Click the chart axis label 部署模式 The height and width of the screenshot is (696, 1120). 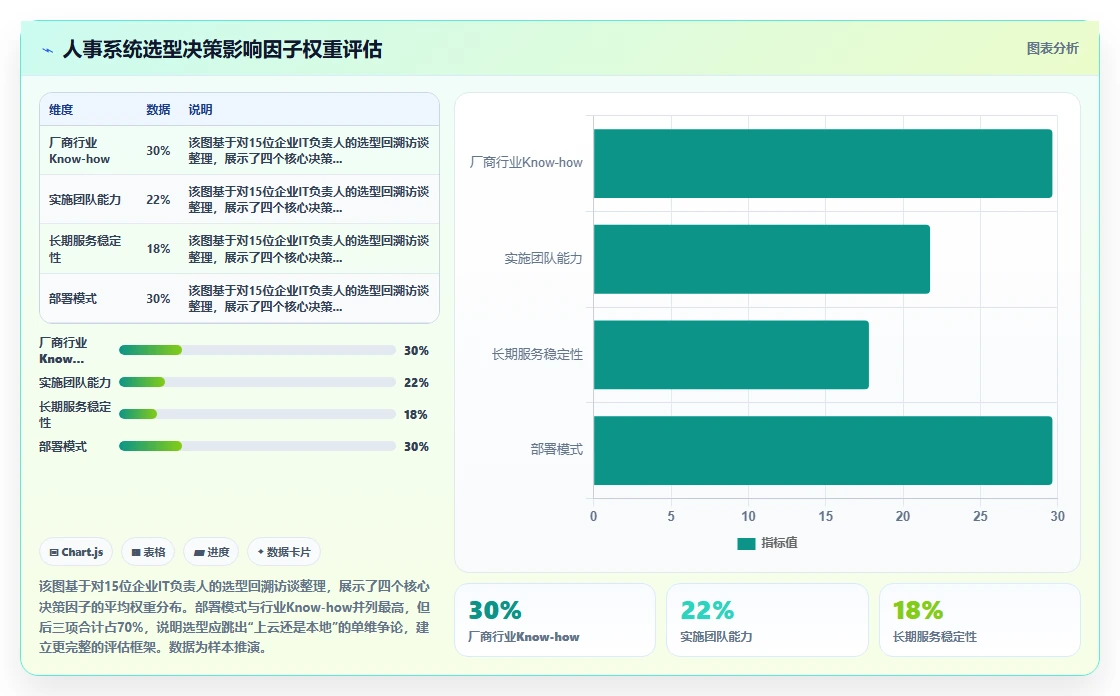tap(556, 449)
